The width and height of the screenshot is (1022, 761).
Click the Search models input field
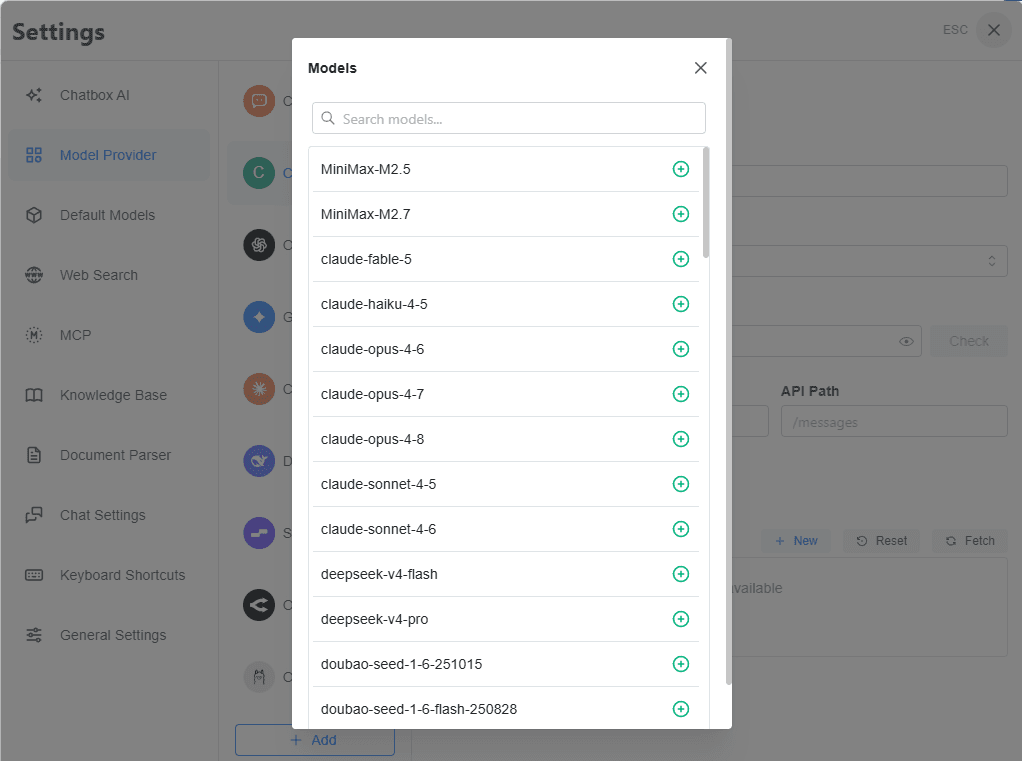tap(508, 119)
